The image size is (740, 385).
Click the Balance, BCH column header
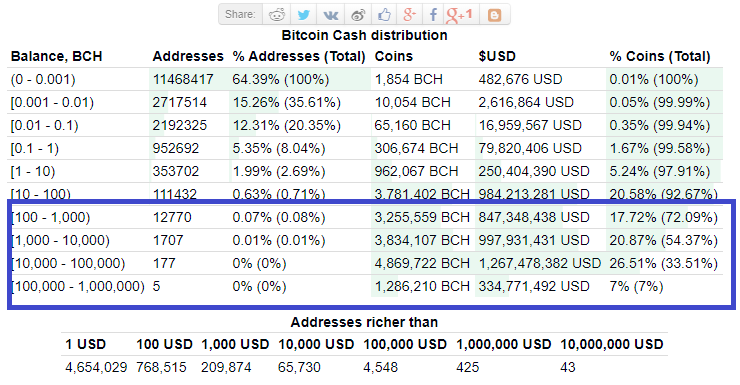(x=57, y=56)
